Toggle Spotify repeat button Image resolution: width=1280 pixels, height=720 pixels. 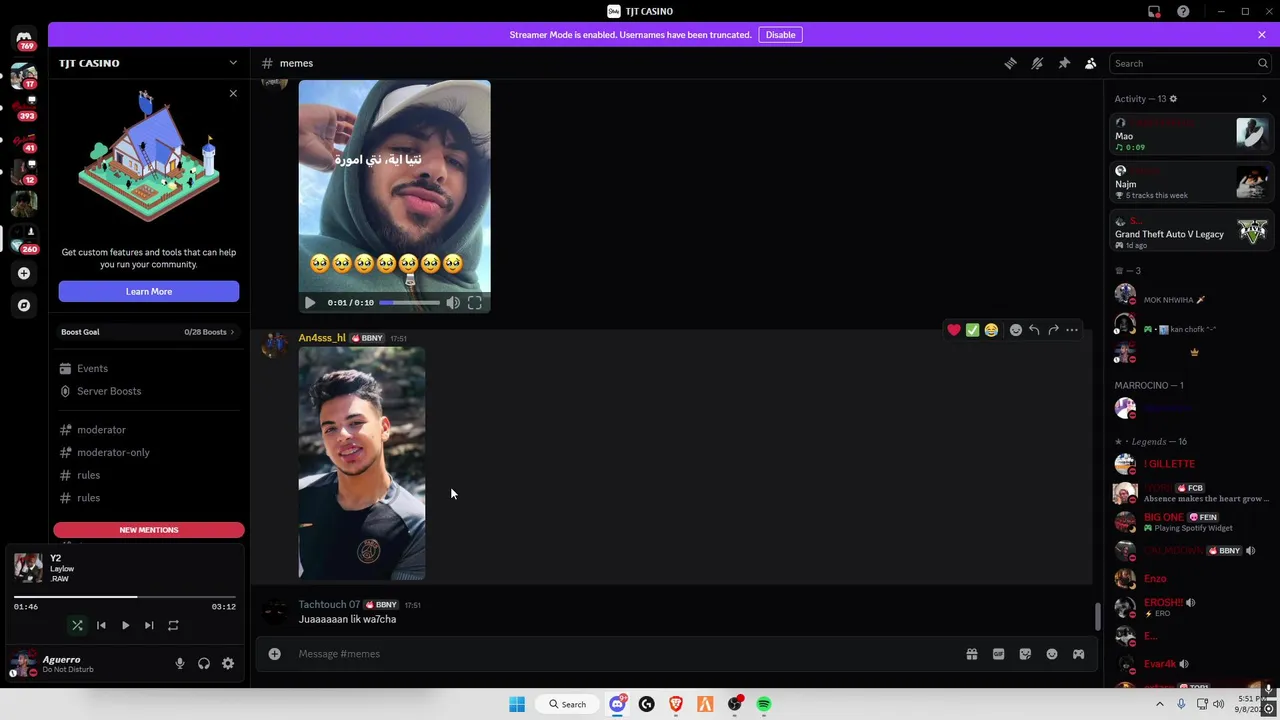(173, 626)
